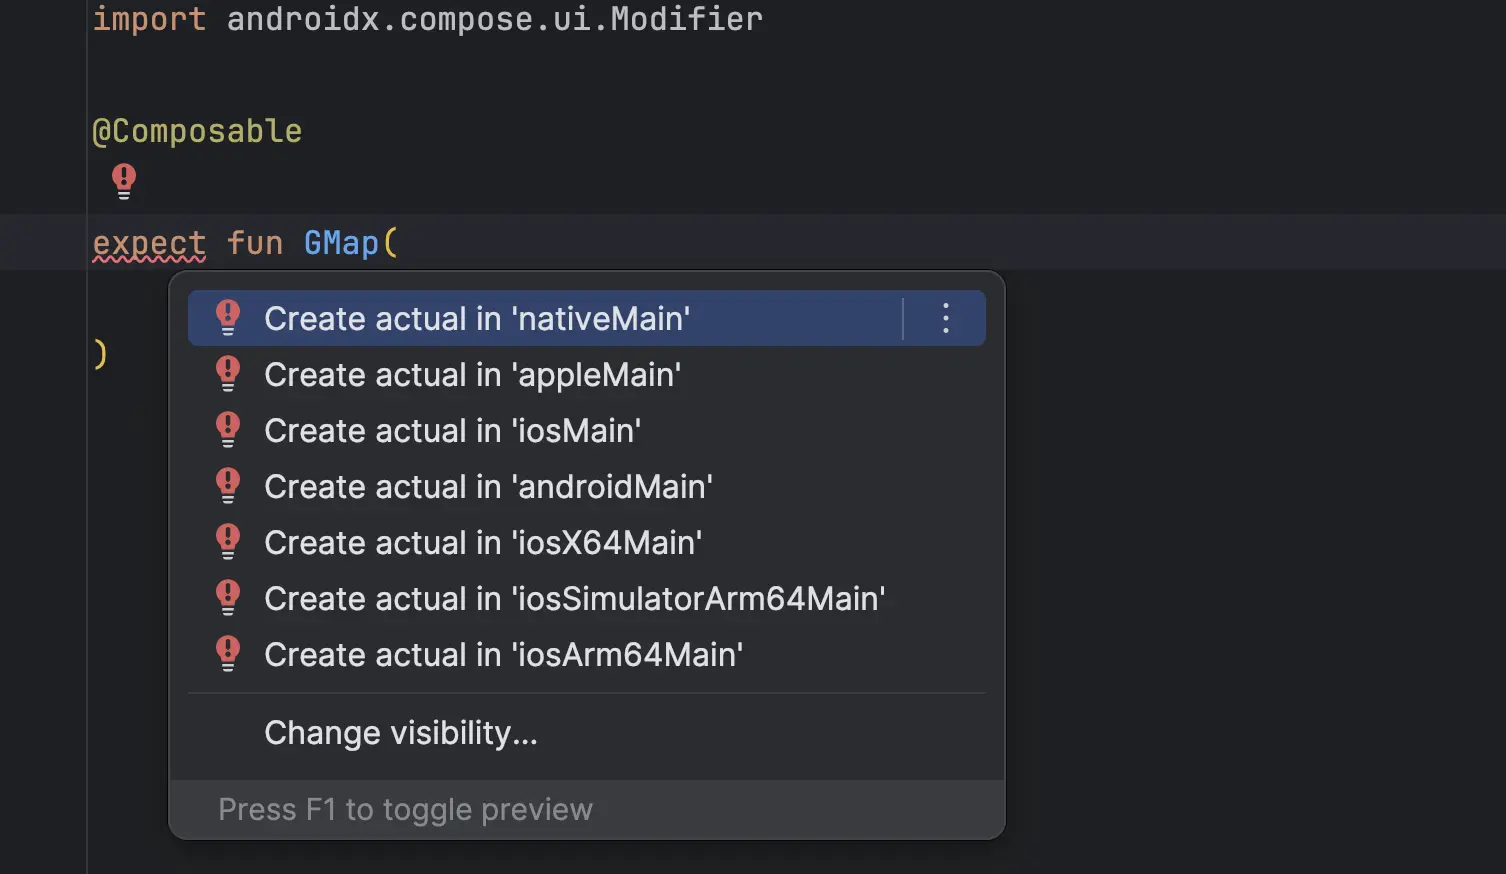Screen dimensions: 1506x874
Task: Click the lightbulb beside 'Create actual in iosArm64Main'
Action: (228, 653)
